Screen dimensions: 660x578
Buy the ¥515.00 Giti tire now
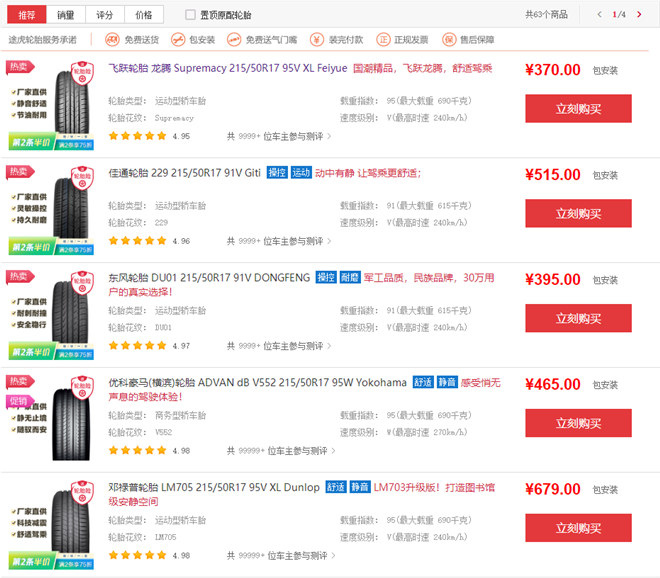pos(578,213)
